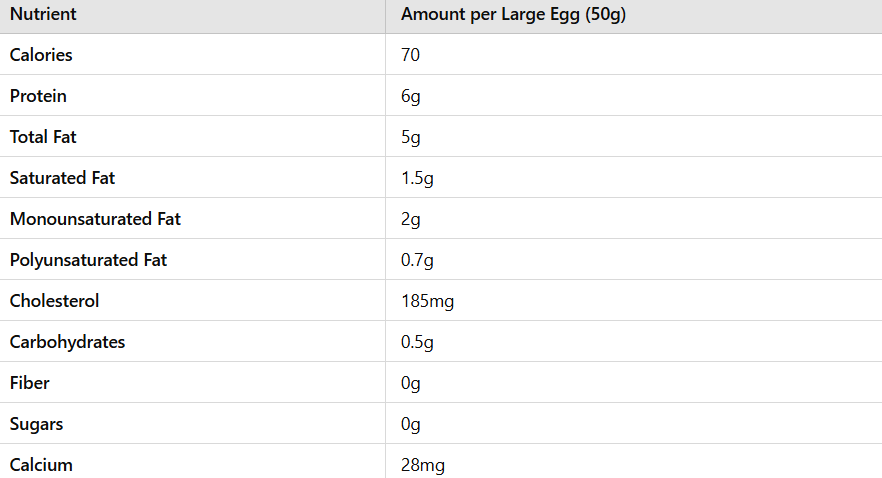This screenshot has height=478, width=882.
Task: Click the Monounsaturated Fat label
Action: click(x=95, y=219)
